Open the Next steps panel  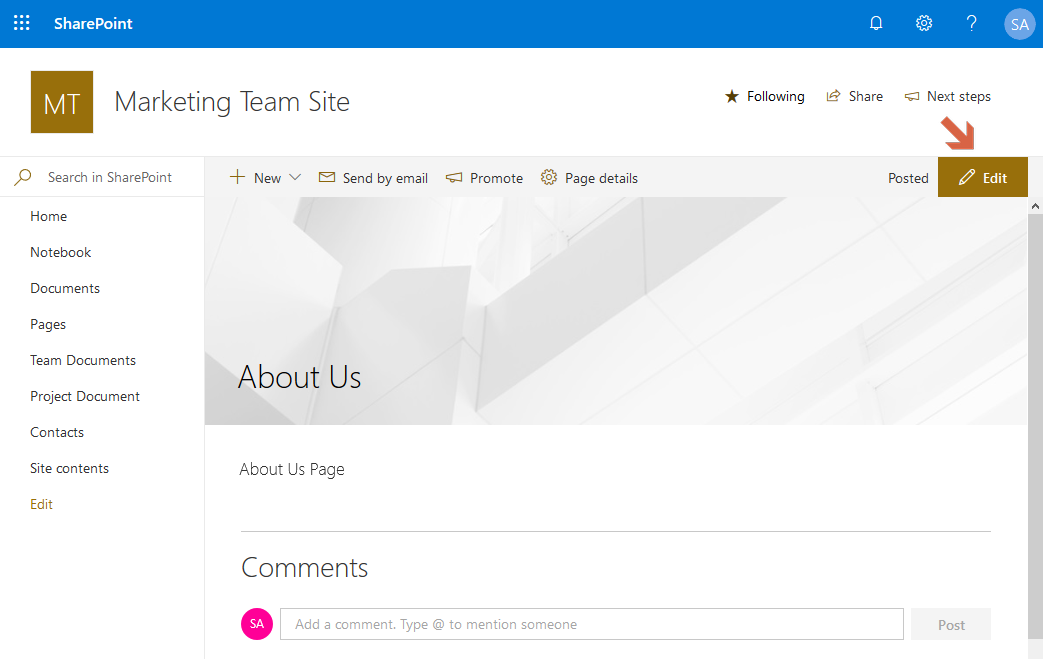click(946, 96)
